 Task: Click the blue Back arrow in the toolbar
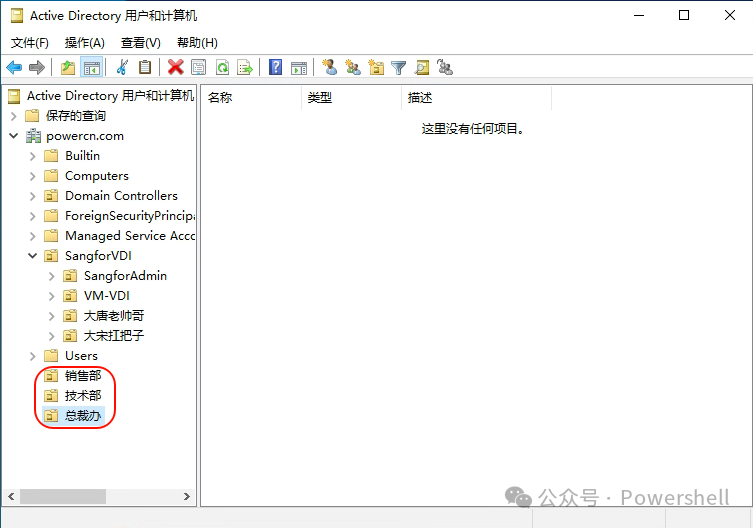[14, 67]
